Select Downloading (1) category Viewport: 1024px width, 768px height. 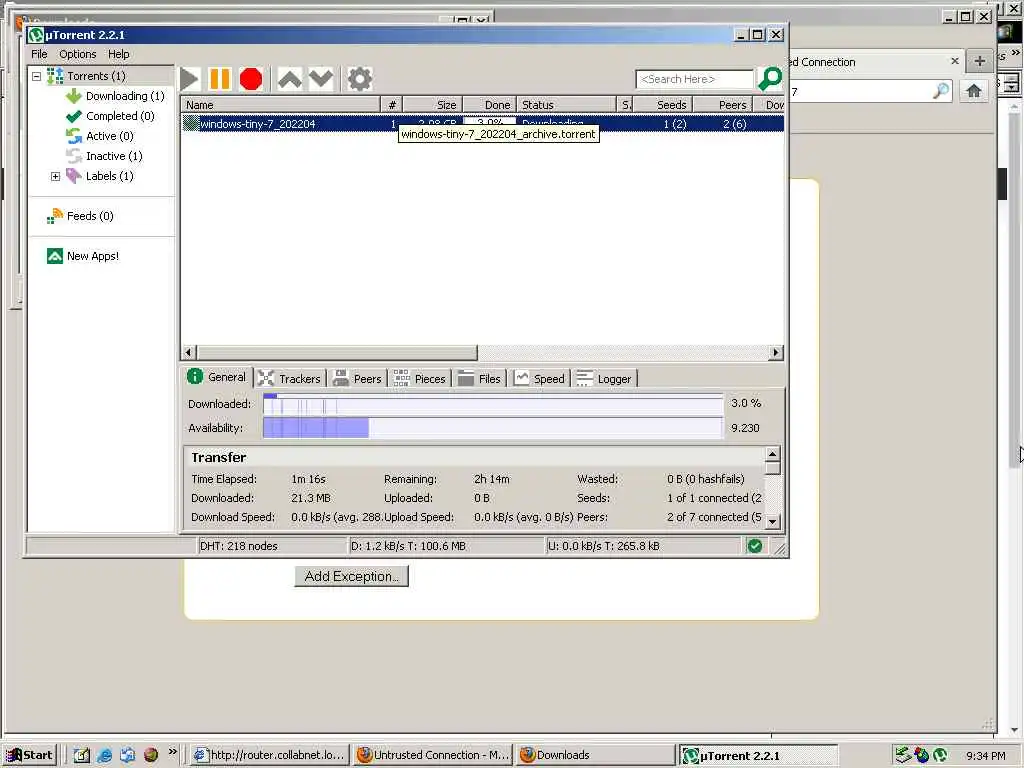(125, 96)
